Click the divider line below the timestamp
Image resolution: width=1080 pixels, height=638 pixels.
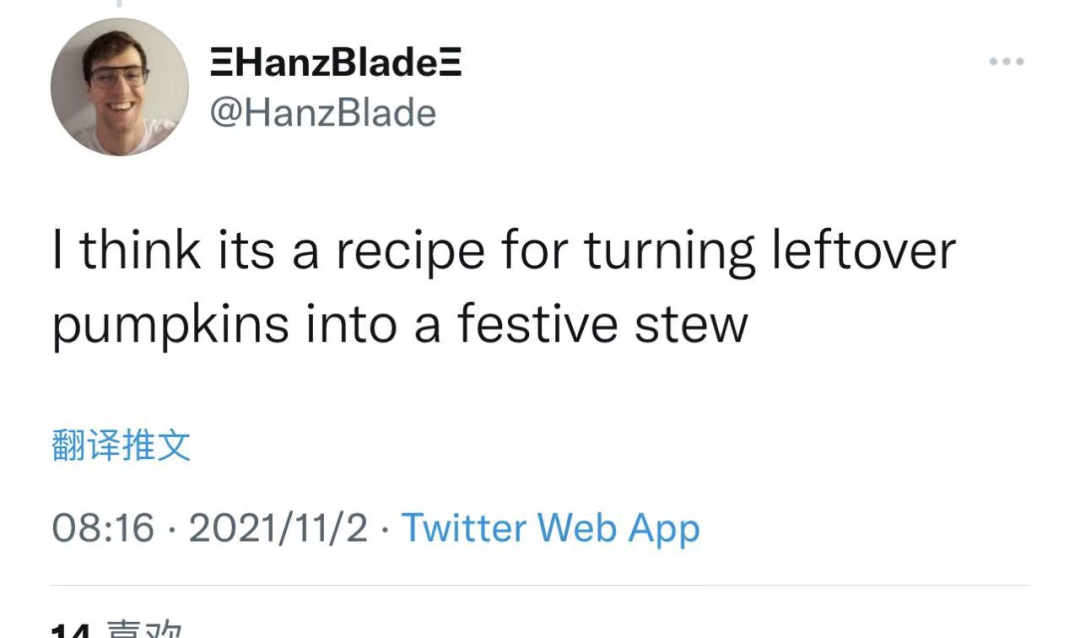tap(540, 586)
